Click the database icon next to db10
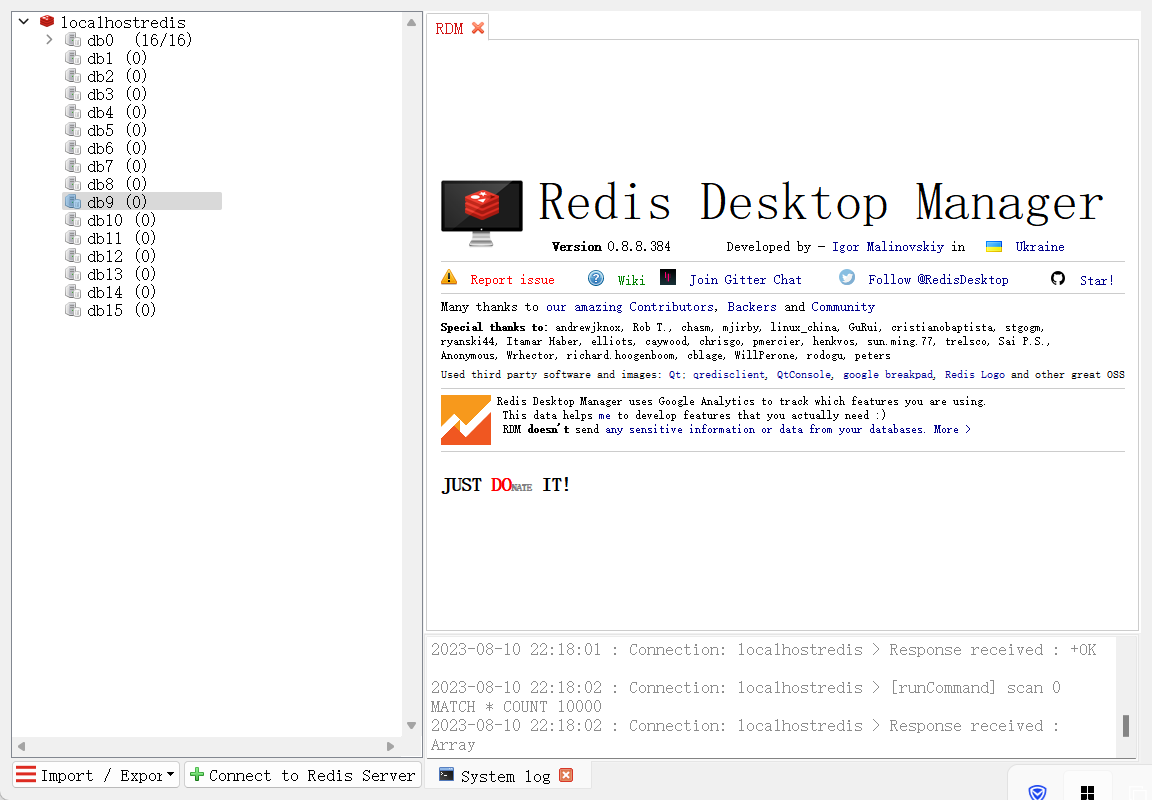This screenshot has width=1152, height=800. [73, 220]
